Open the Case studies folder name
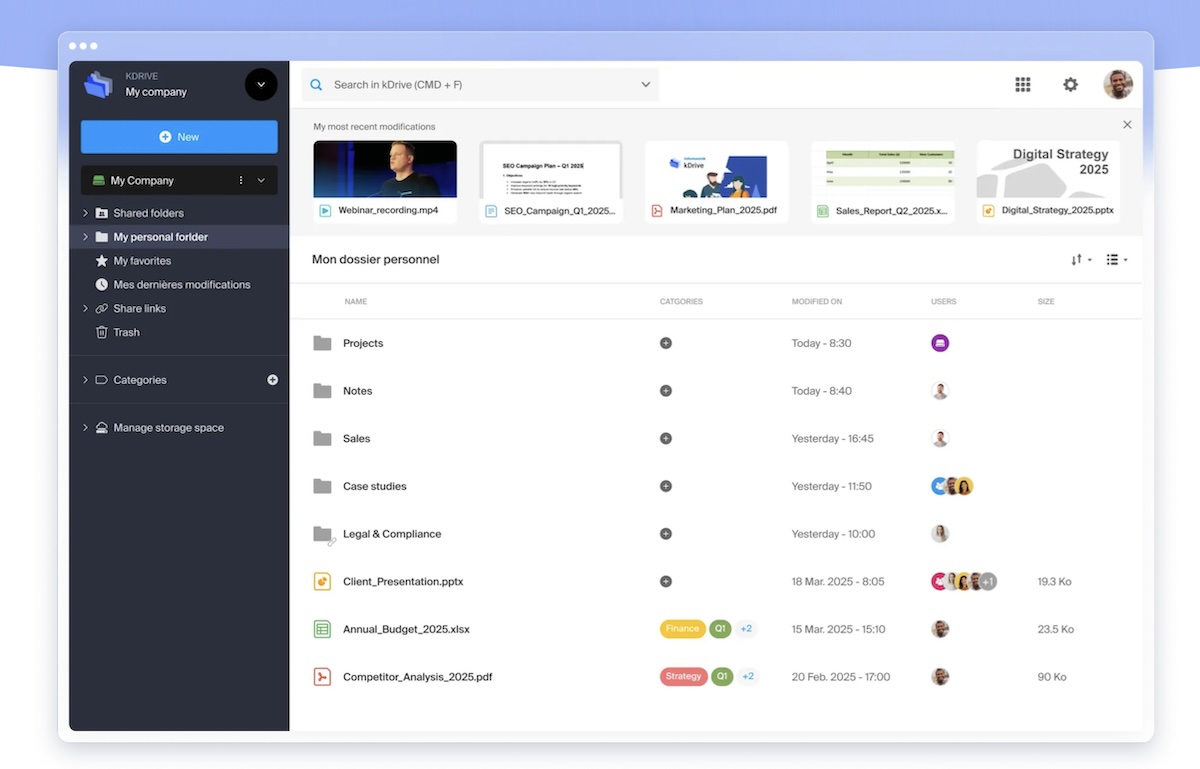This screenshot has width=1200, height=769. 375,487
